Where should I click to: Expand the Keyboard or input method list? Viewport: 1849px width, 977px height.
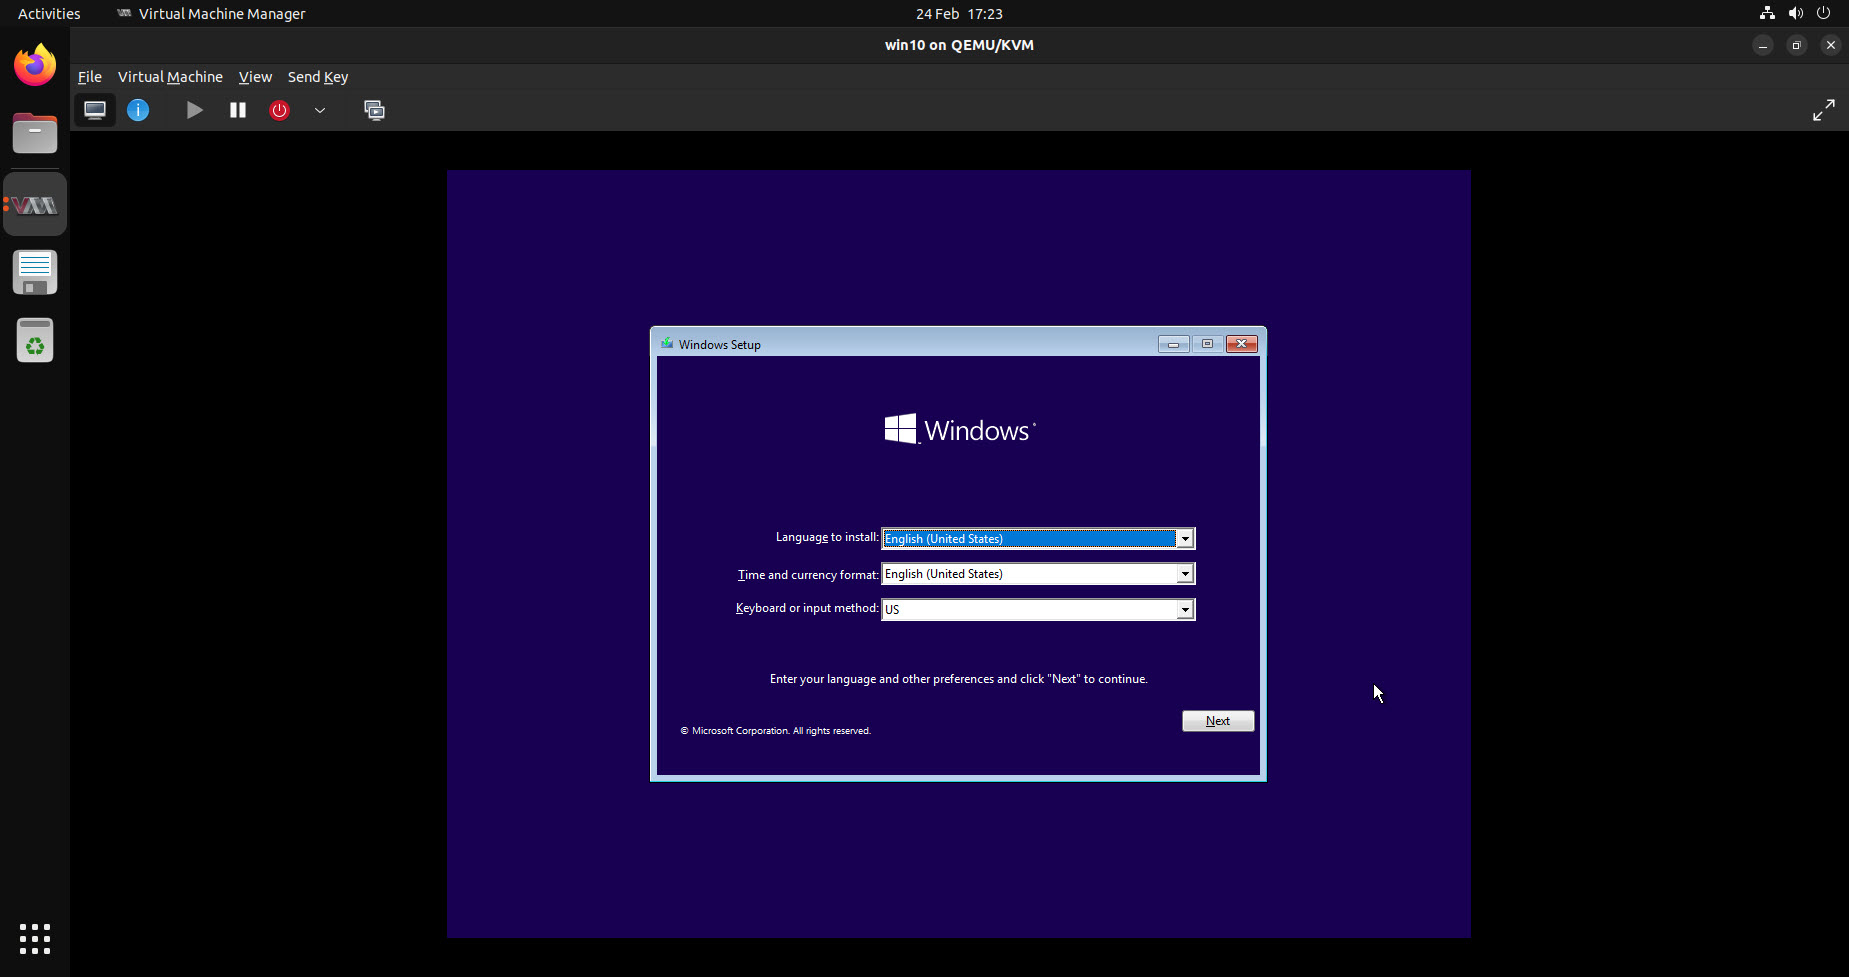point(1185,609)
